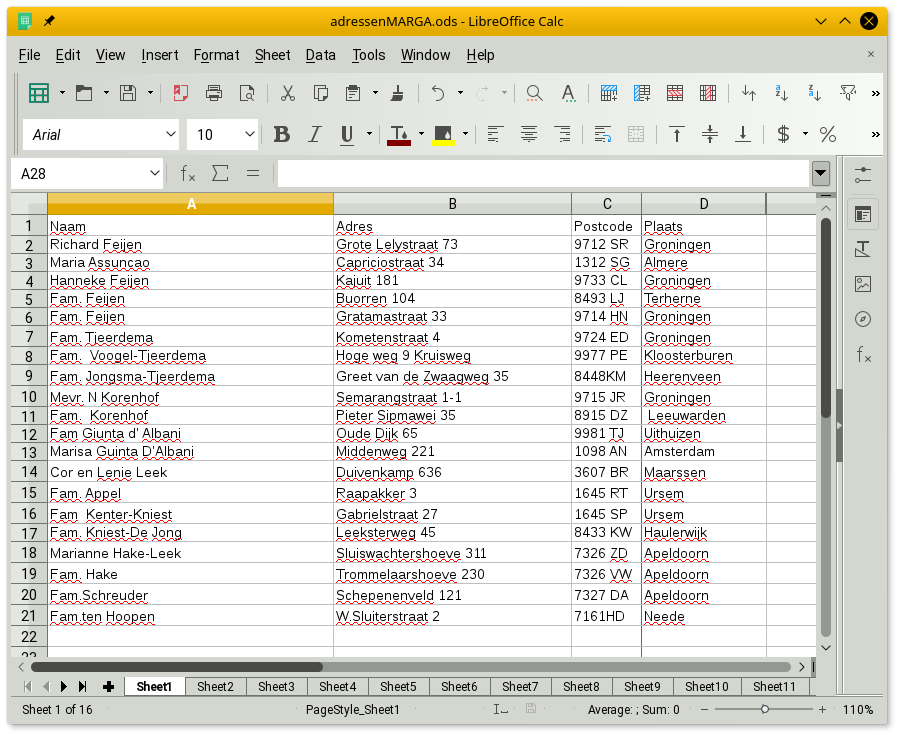Screen dimensions: 900x737
Task: Open the Data menu
Action: click(320, 55)
